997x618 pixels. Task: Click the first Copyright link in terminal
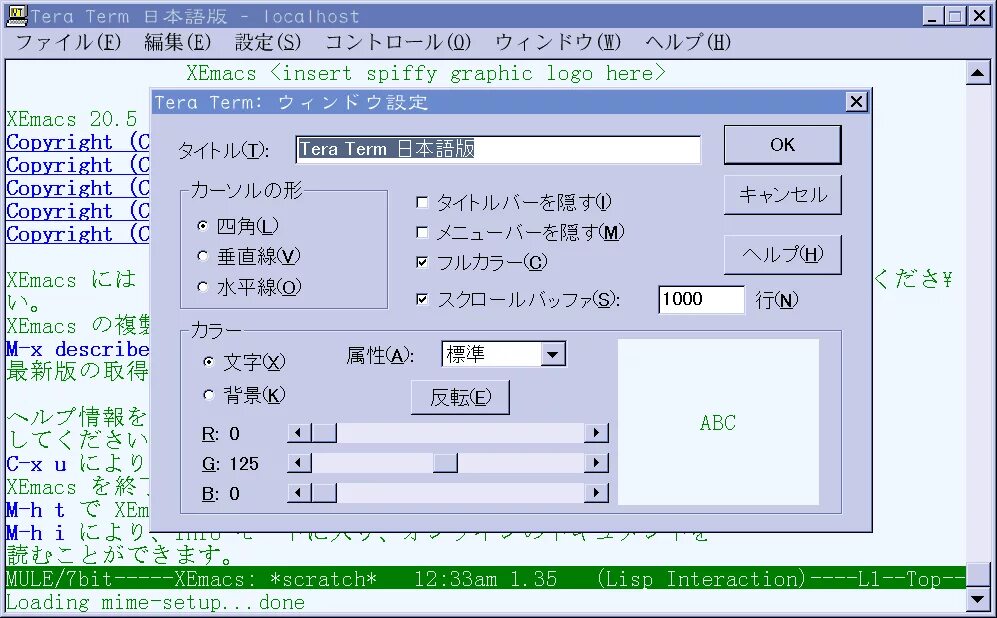(78, 142)
